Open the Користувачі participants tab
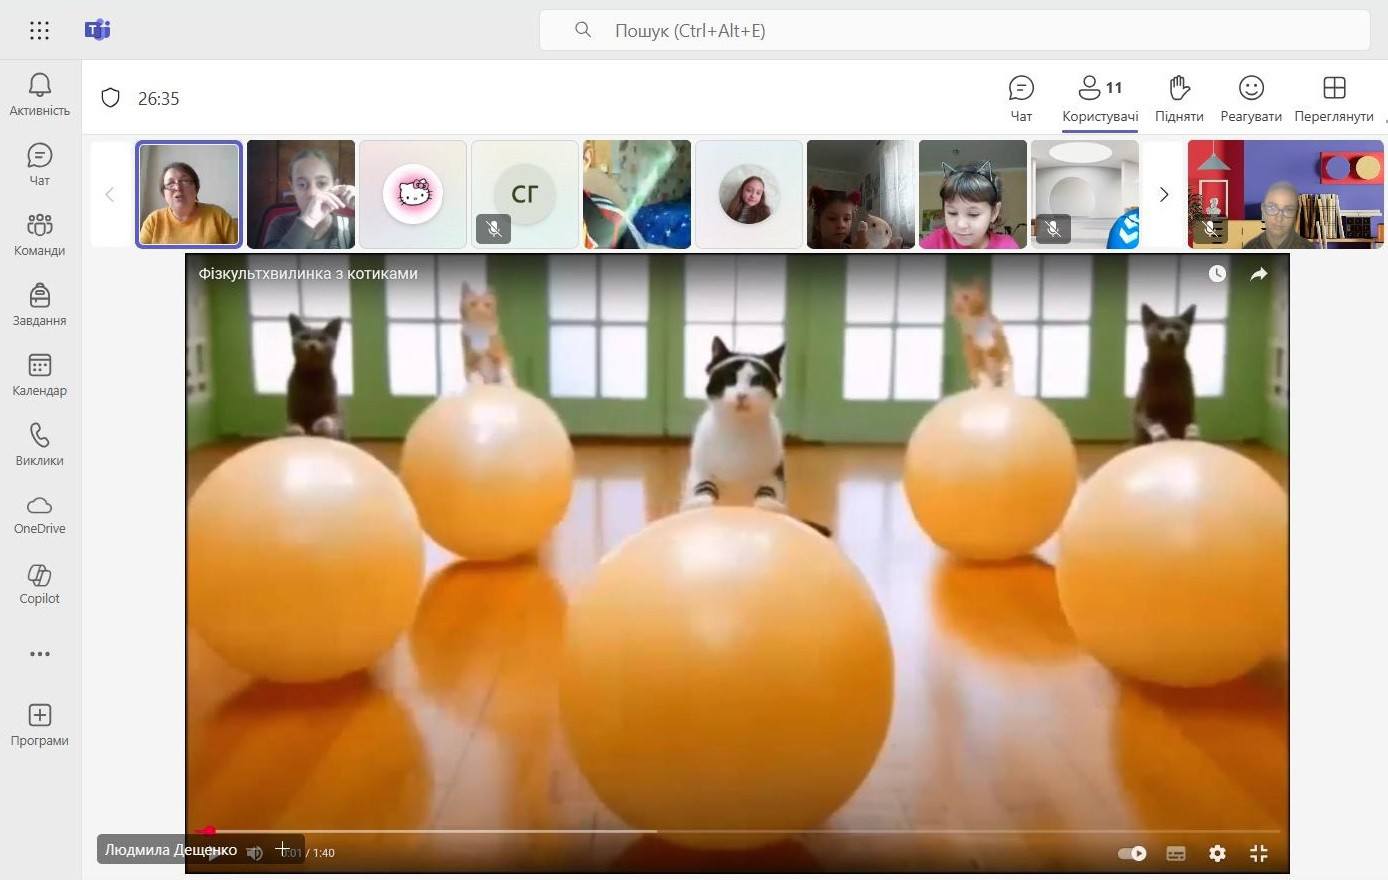The width and height of the screenshot is (1388, 880). click(x=1100, y=98)
